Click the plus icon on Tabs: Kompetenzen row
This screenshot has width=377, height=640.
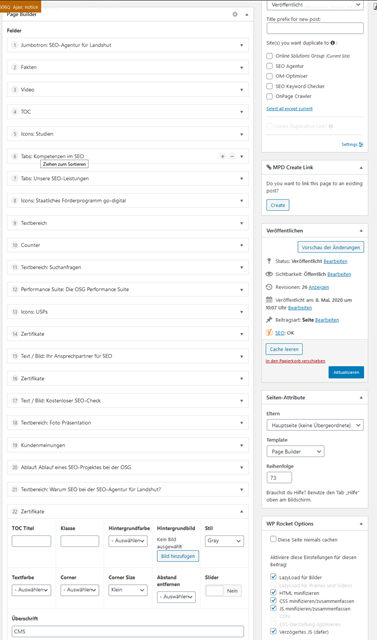222,156
